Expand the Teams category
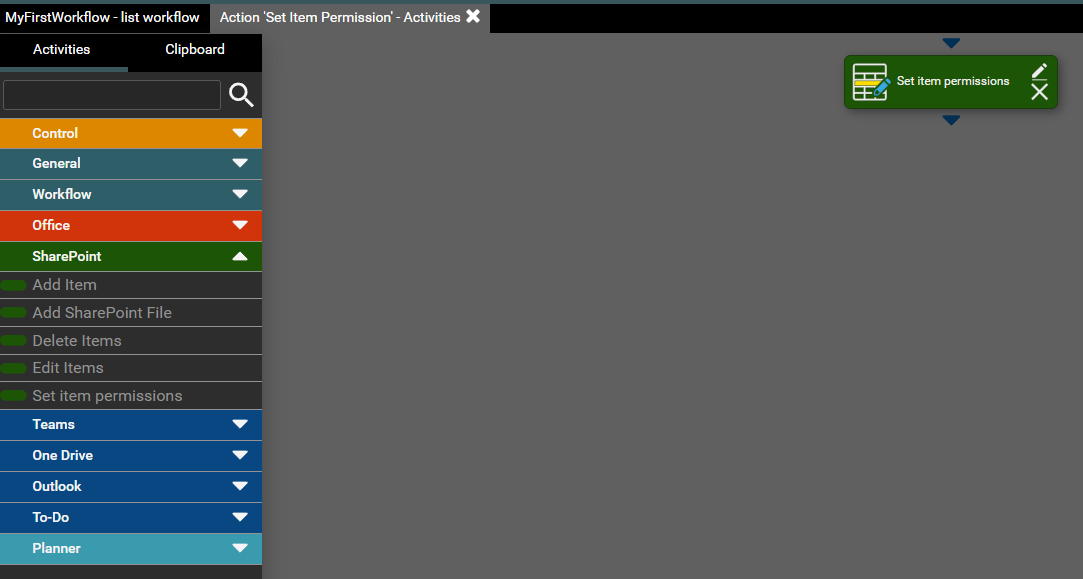 pyautogui.click(x=239, y=424)
